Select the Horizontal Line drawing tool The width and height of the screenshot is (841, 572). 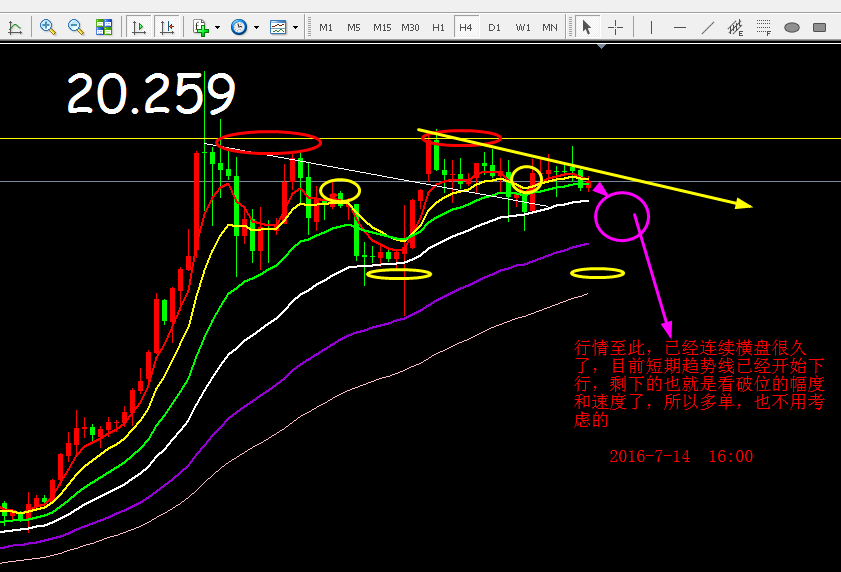tap(680, 27)
